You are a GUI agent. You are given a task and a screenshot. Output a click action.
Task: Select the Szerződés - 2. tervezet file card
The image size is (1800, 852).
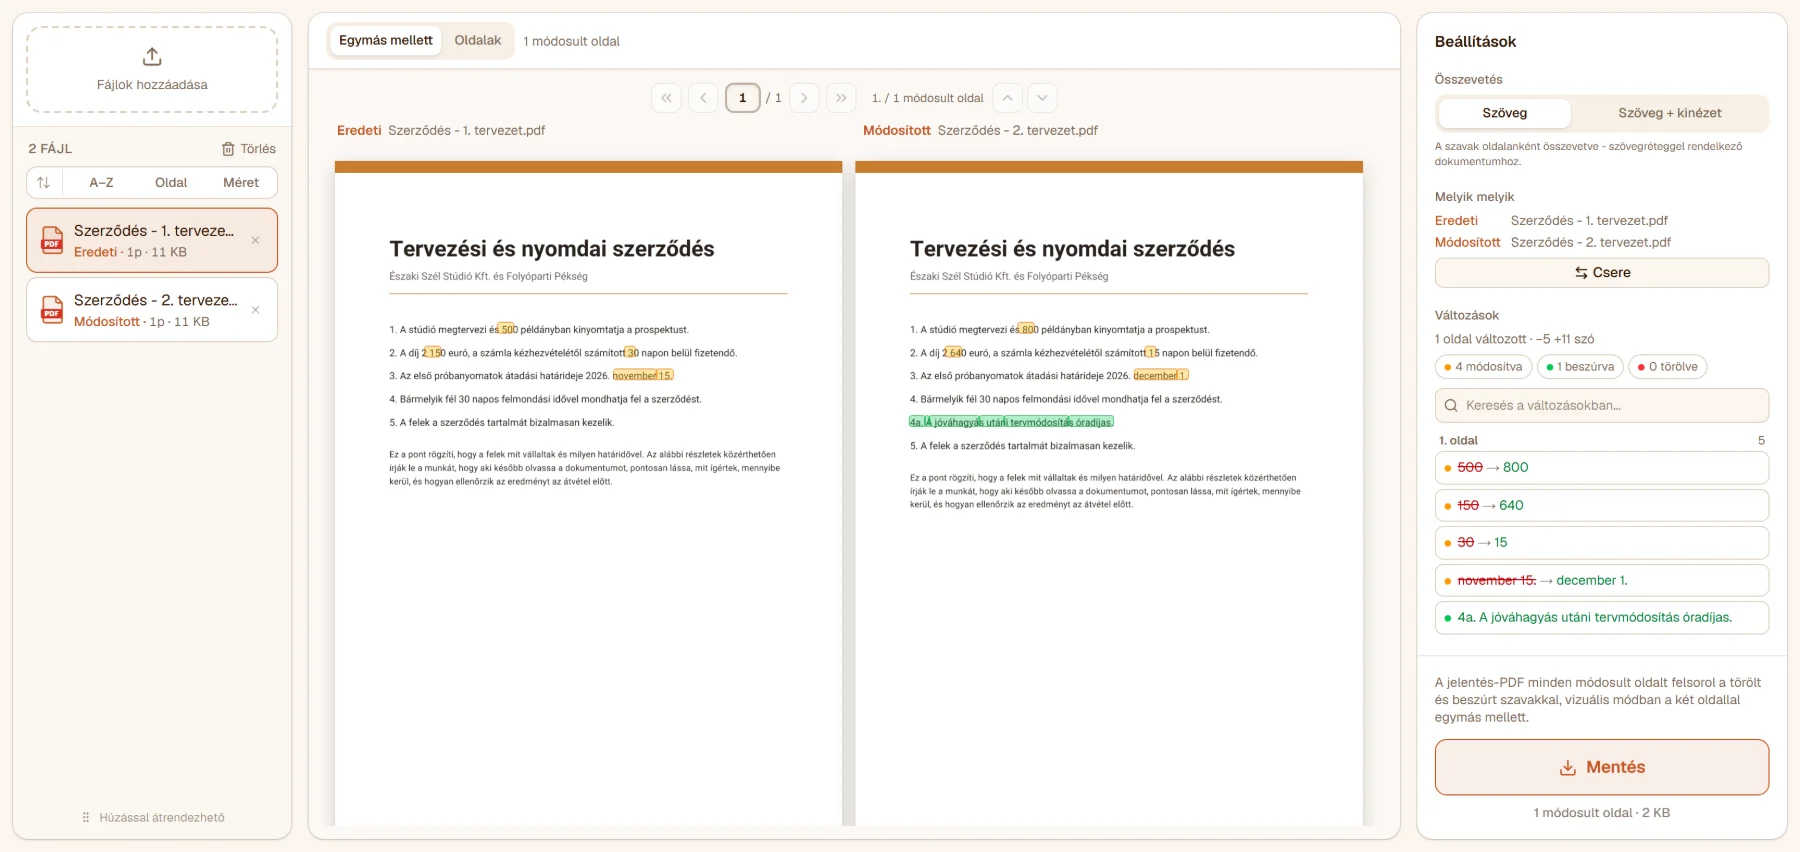pos(152,310)
